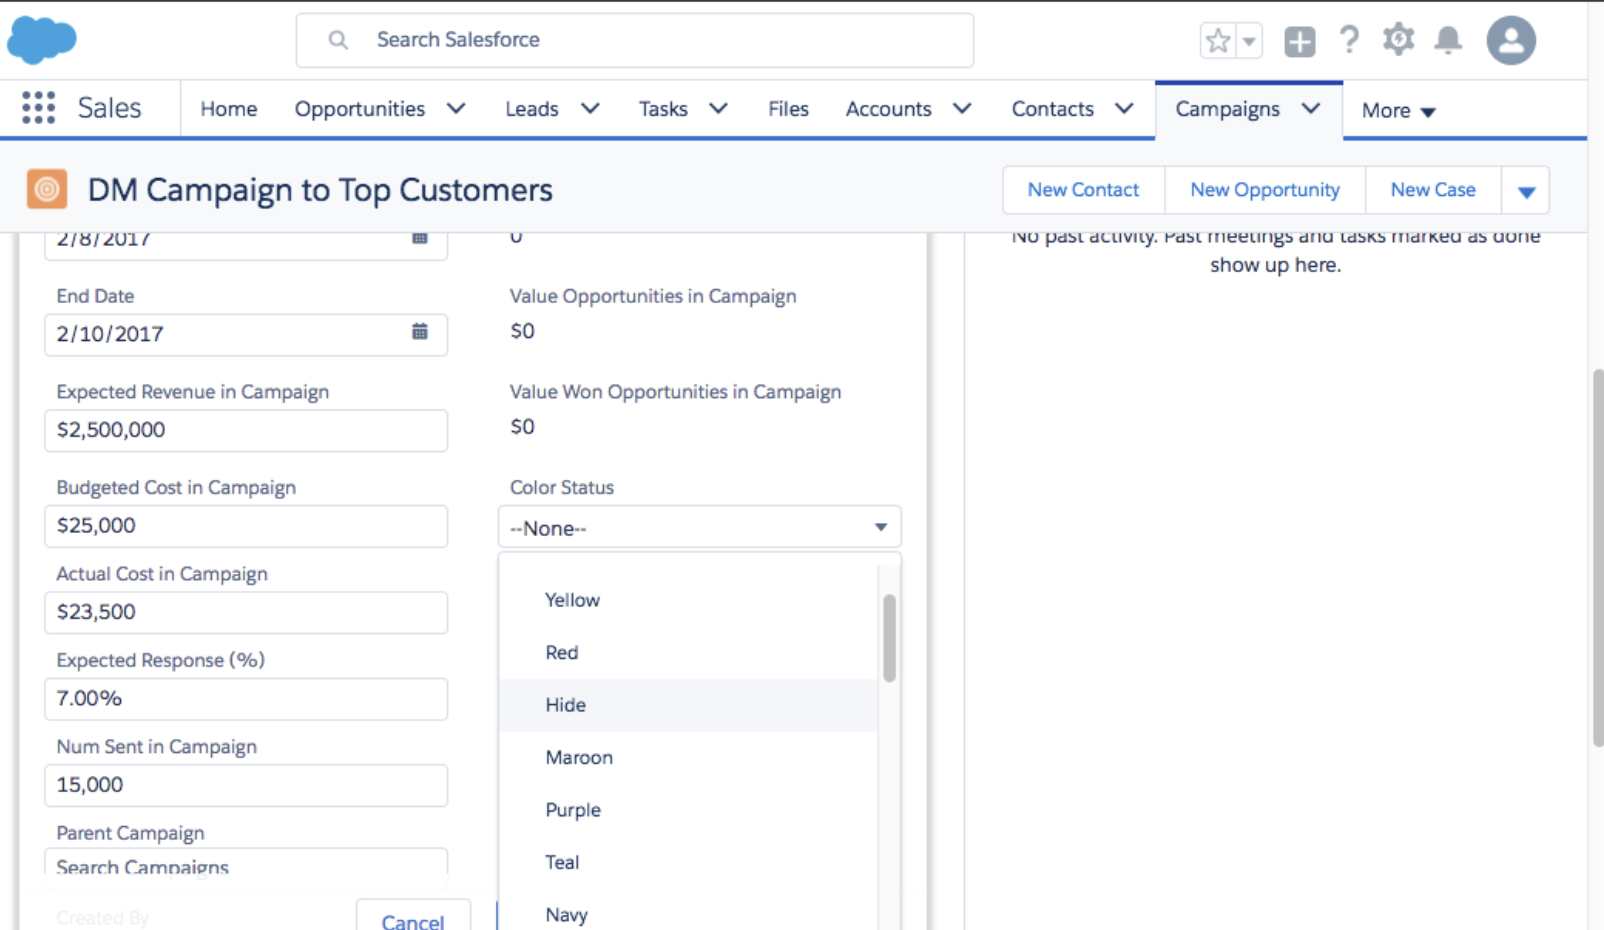Expand the Opportunities tab chevron

pyautogui.click(x=456, y=108)
